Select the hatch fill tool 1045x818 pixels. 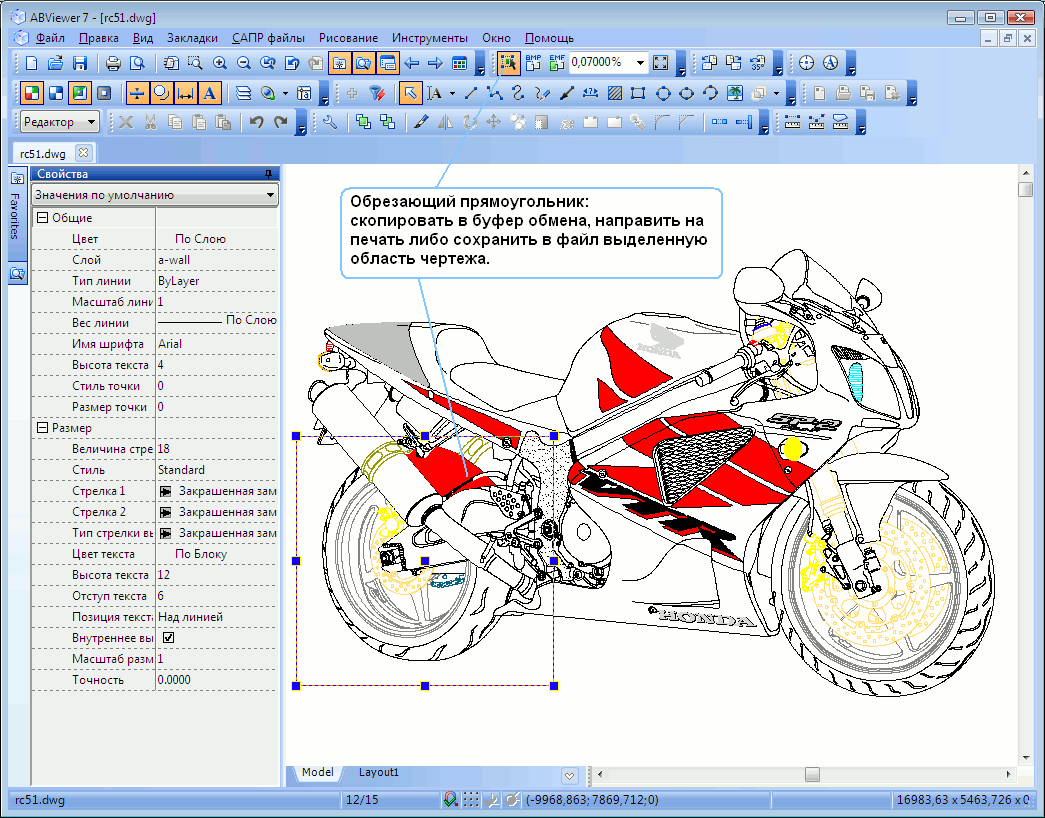[614, 93]
